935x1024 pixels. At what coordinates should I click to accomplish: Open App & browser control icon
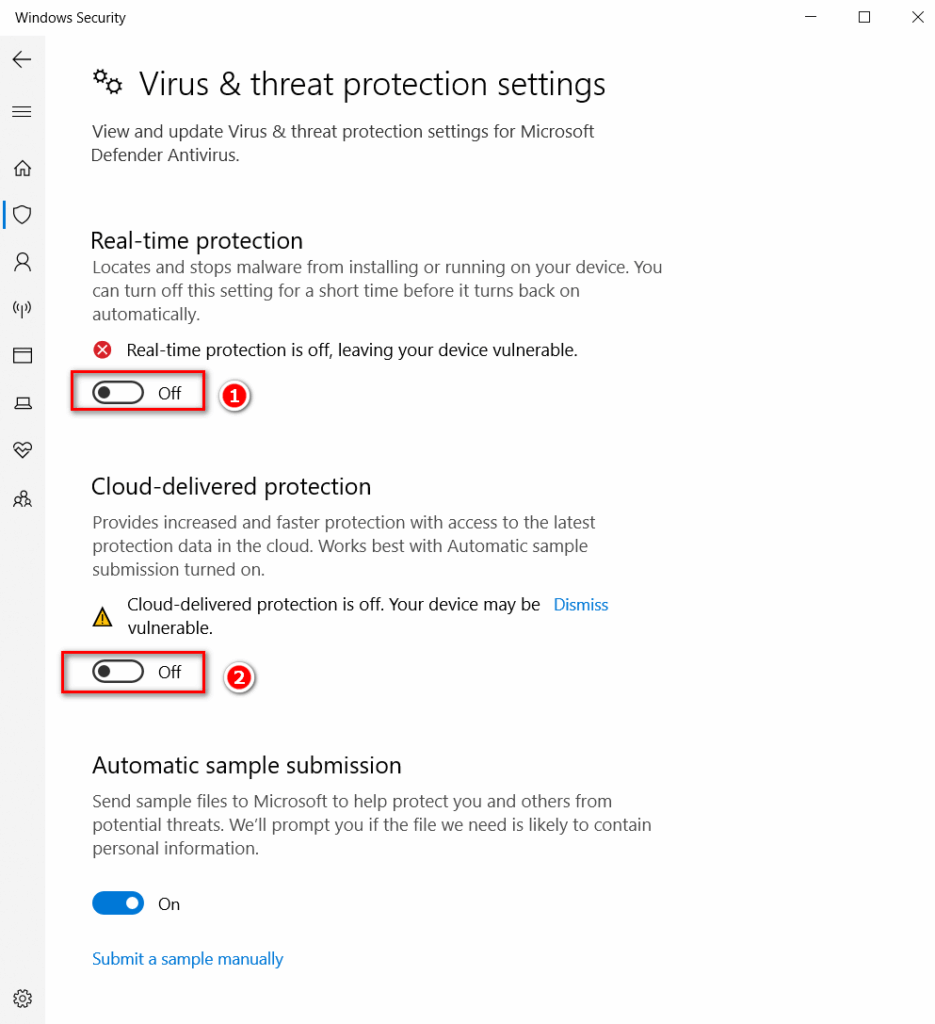(x=22, y=356)
